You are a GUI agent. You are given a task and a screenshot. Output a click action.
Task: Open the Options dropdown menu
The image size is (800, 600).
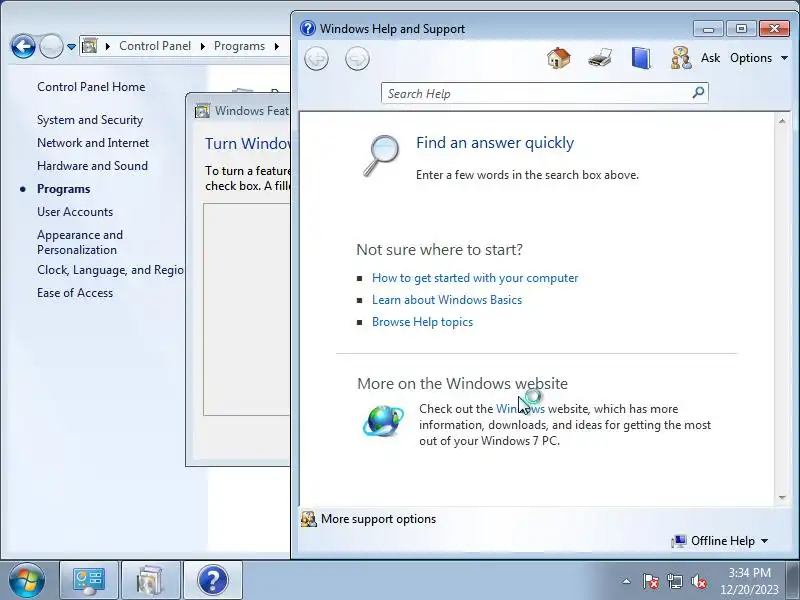[759, 58]
